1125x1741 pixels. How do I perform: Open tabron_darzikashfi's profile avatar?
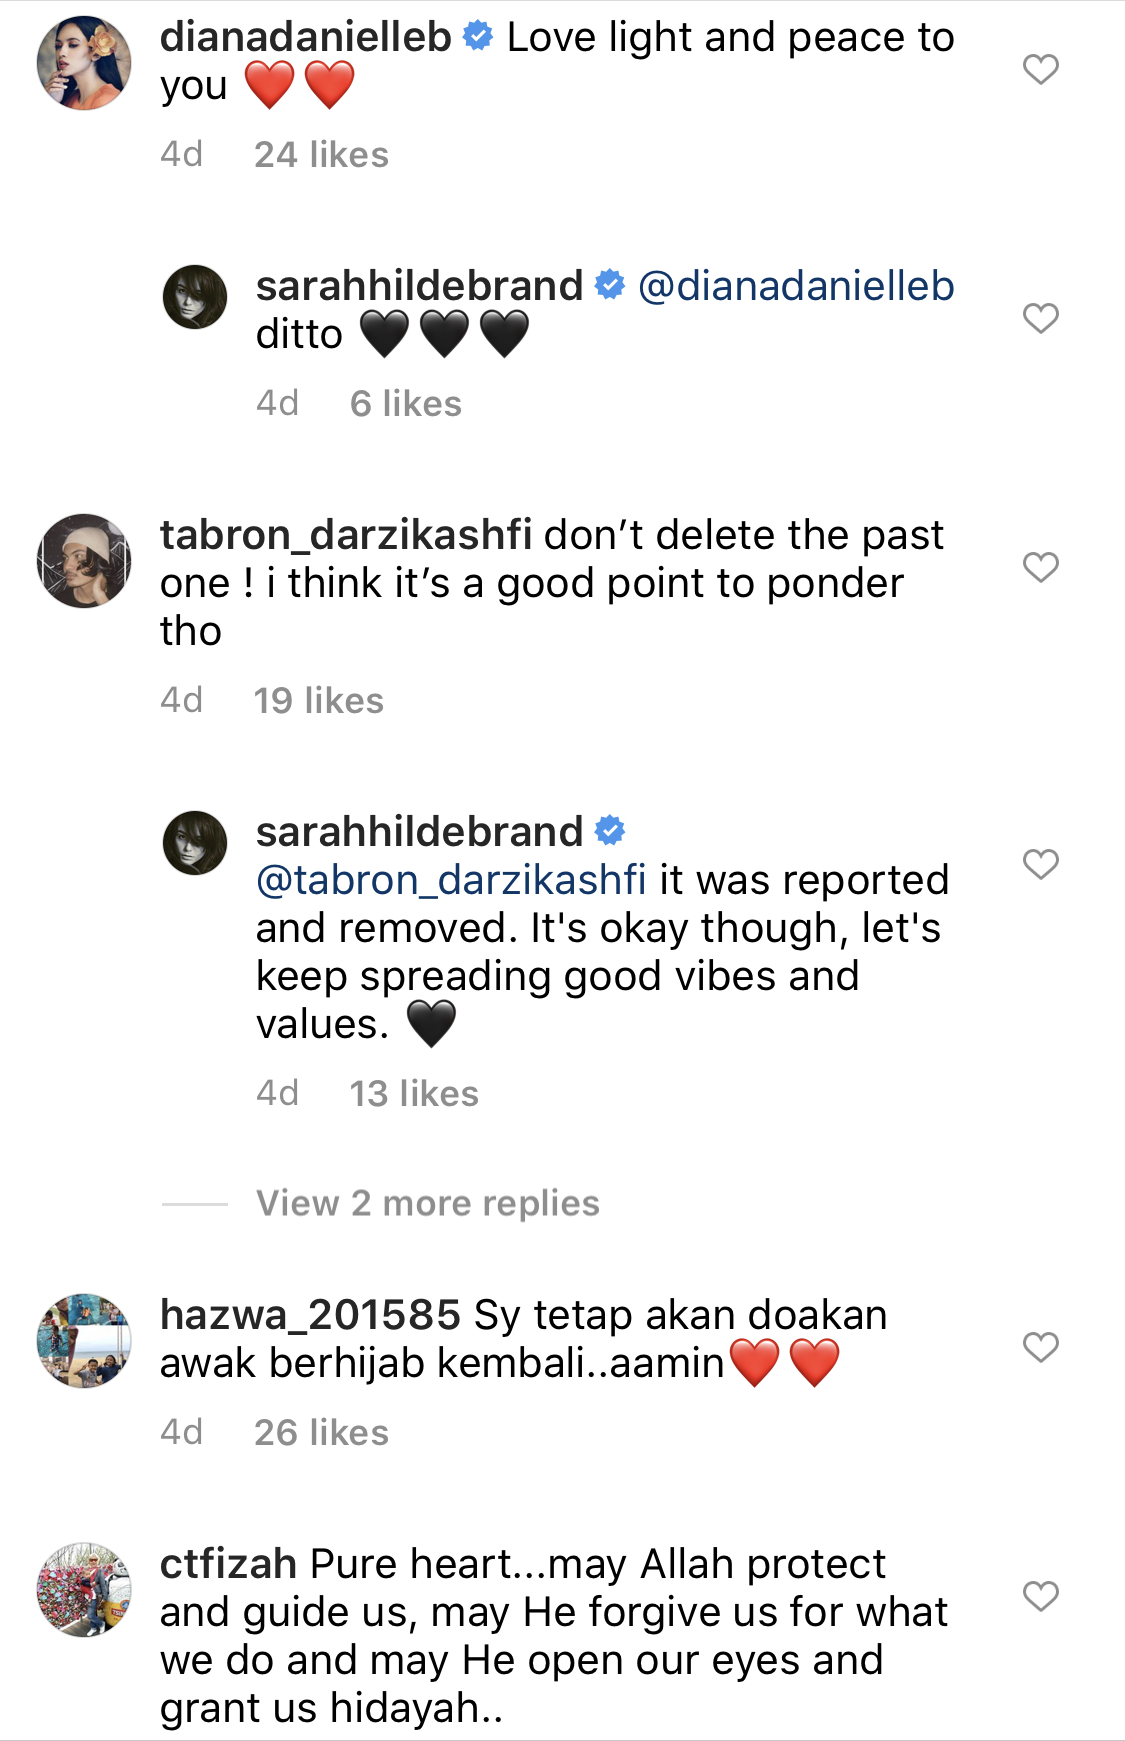[x=84, y=561]
